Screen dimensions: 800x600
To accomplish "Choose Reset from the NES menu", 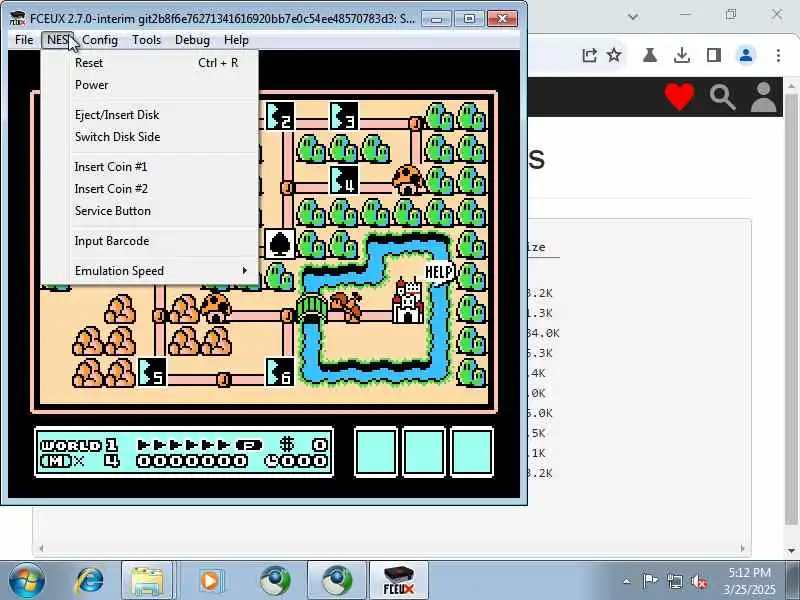I will [x=151, y=63].
